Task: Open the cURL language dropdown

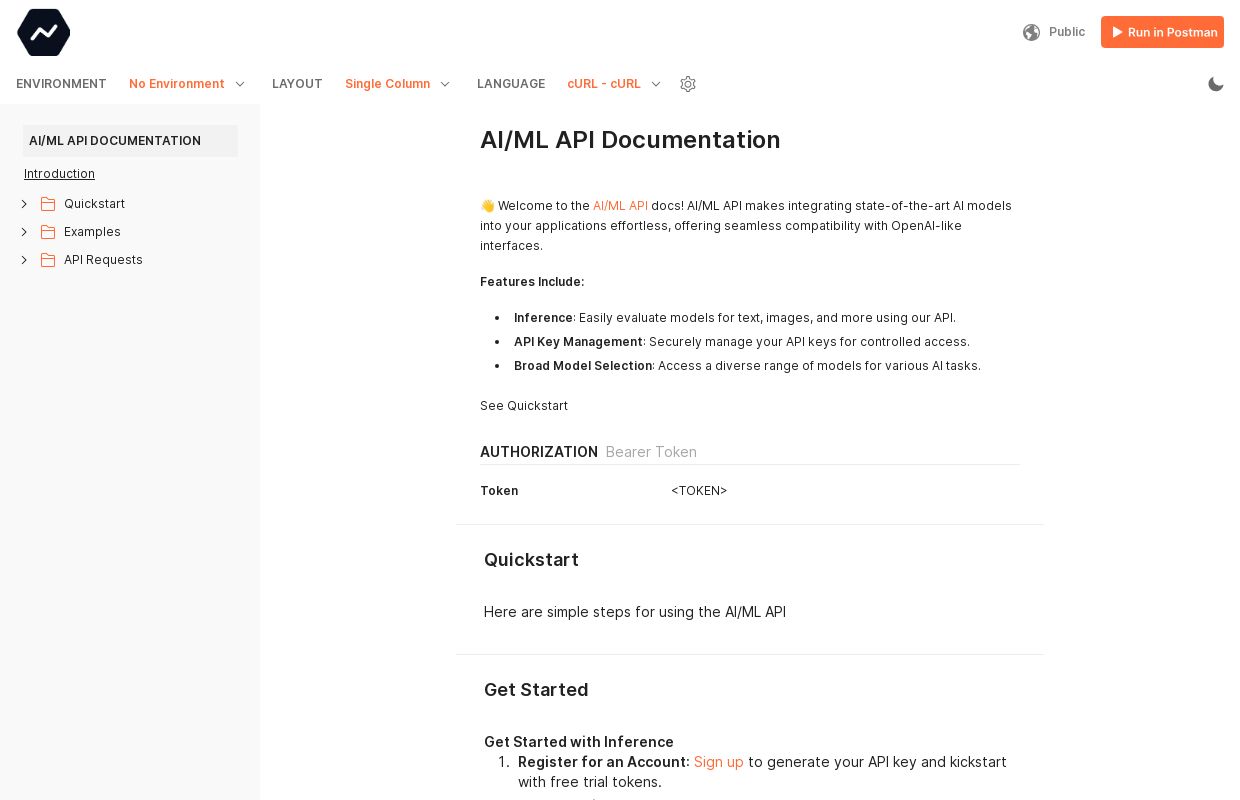Action: 614,84
